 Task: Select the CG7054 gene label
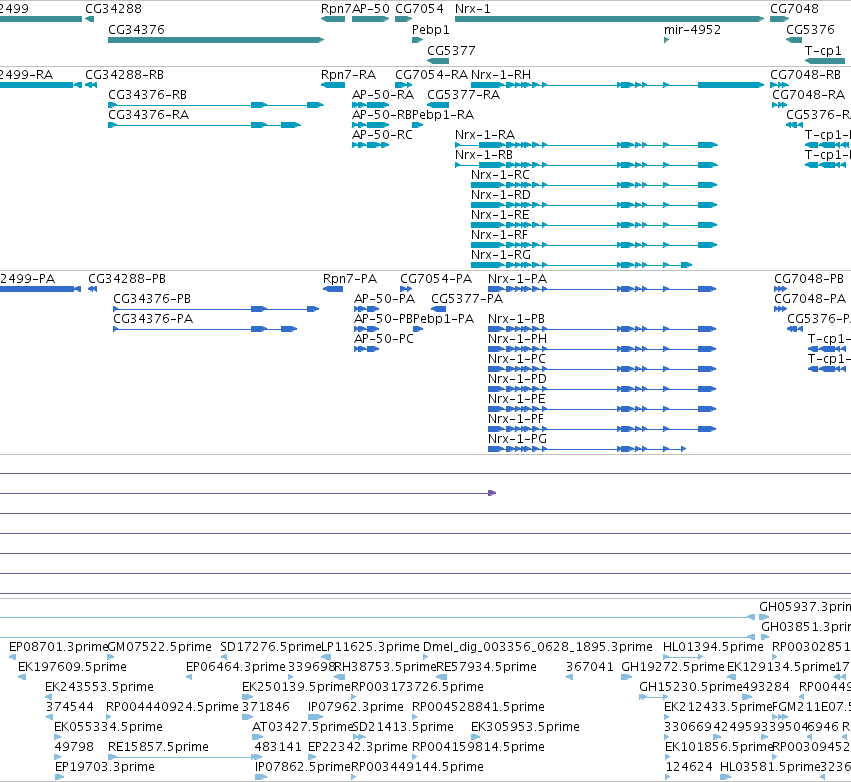coord(419,9)
